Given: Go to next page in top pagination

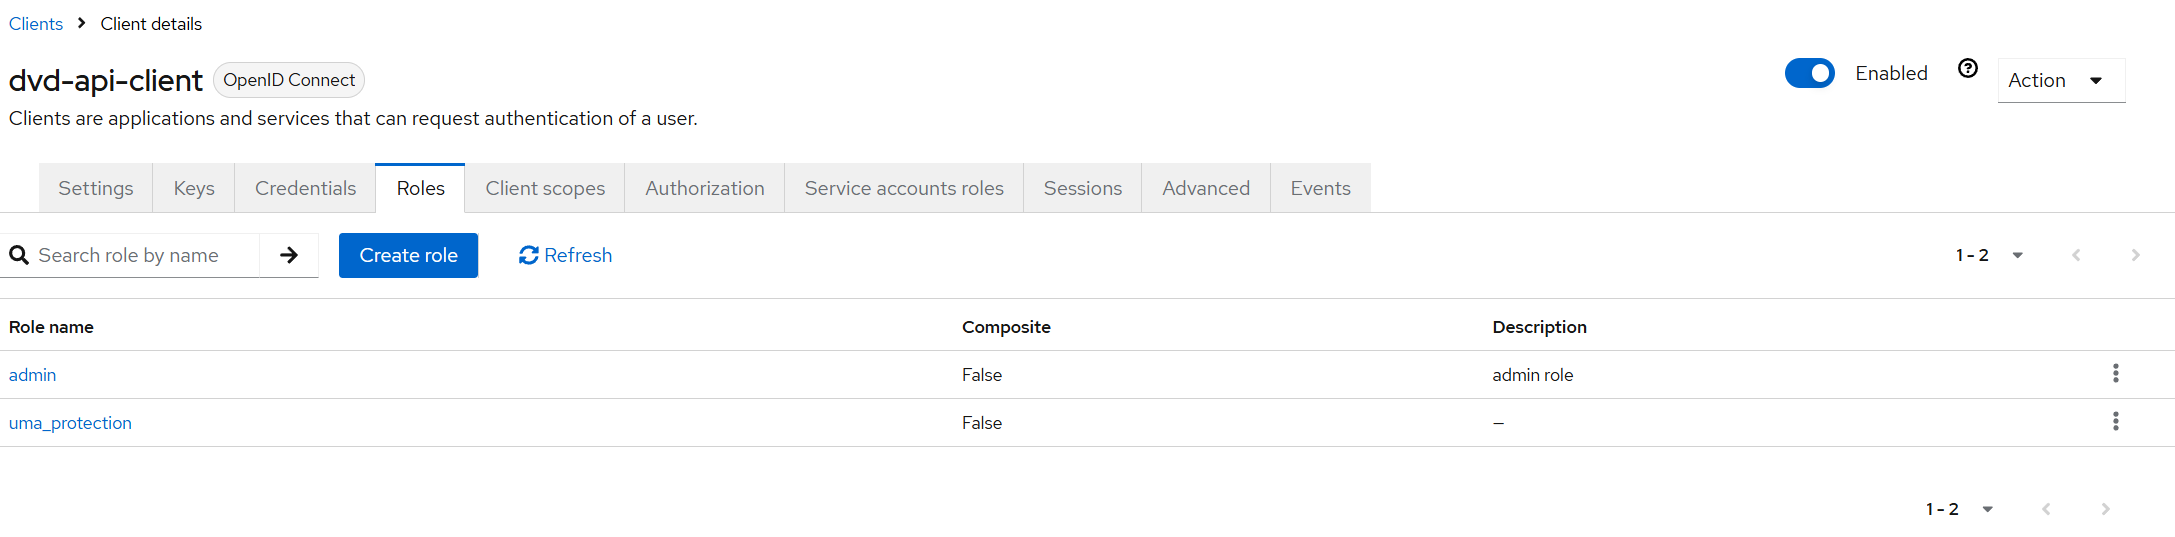Looking at the screenshot, I should click(x=2135, y=255).
